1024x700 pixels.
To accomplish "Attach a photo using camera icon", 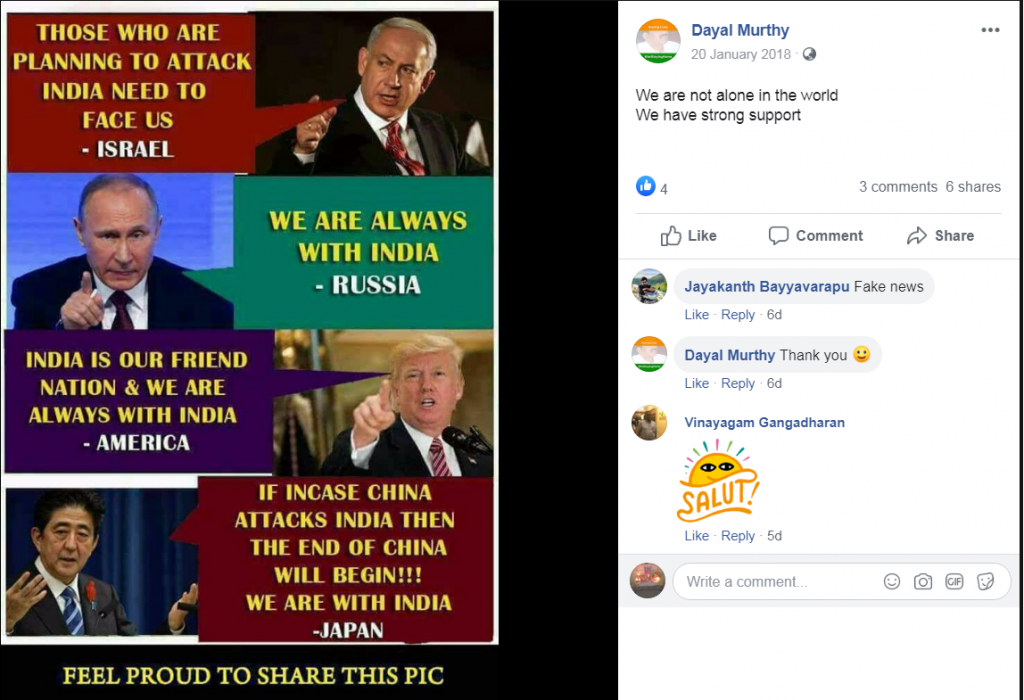I will coord(923,581).
